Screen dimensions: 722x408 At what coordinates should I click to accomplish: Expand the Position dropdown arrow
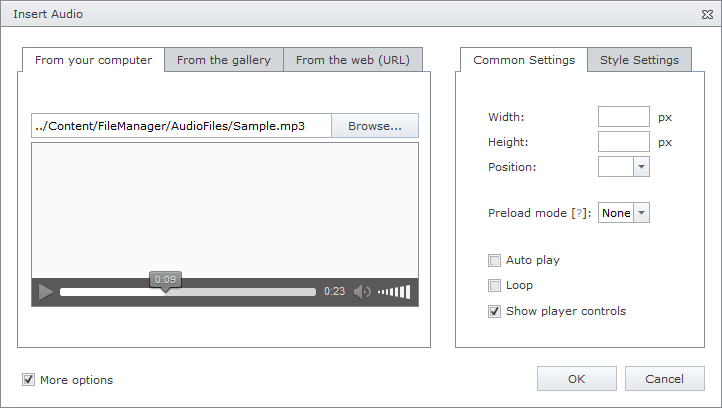[x=641, y=167]
